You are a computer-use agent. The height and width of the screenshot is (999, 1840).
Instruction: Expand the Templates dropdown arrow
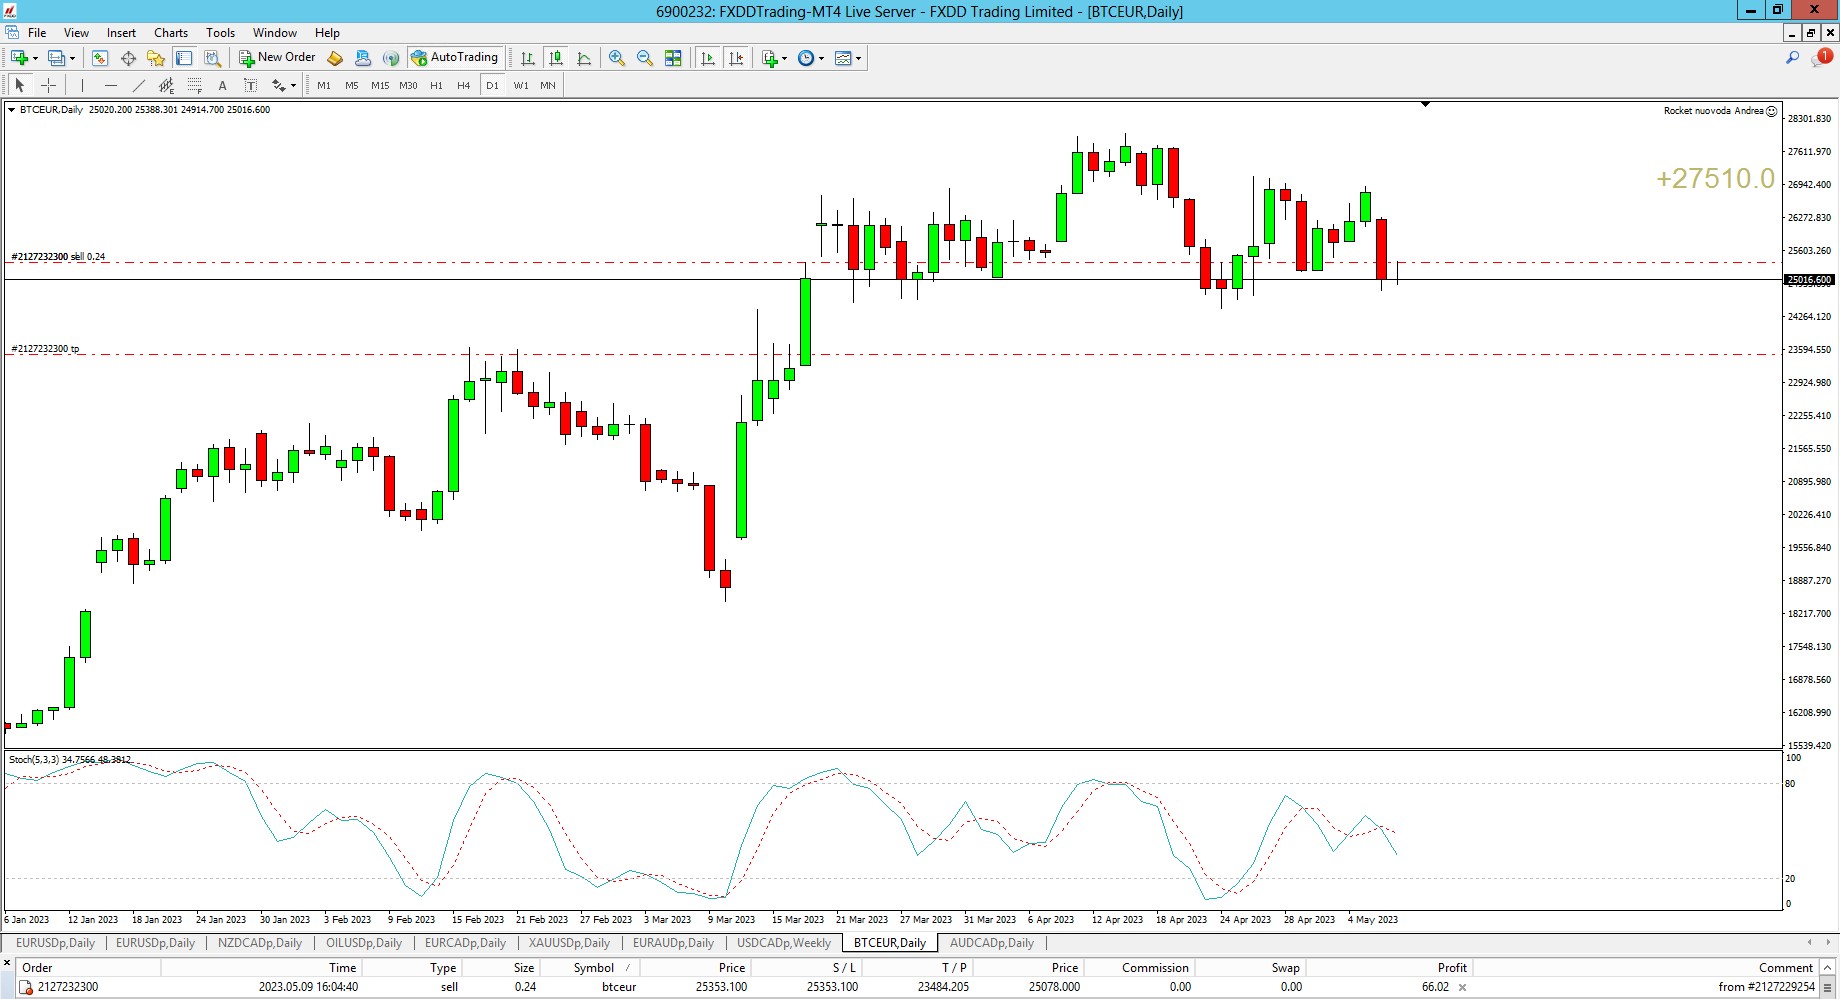pos(858,58)
